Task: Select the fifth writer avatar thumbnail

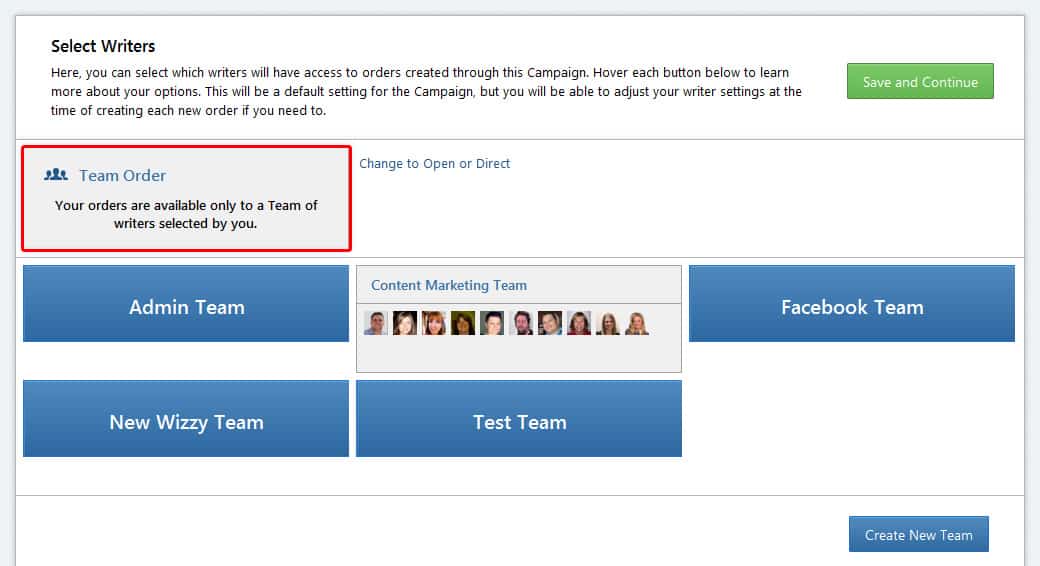Action: click(492, 323)
